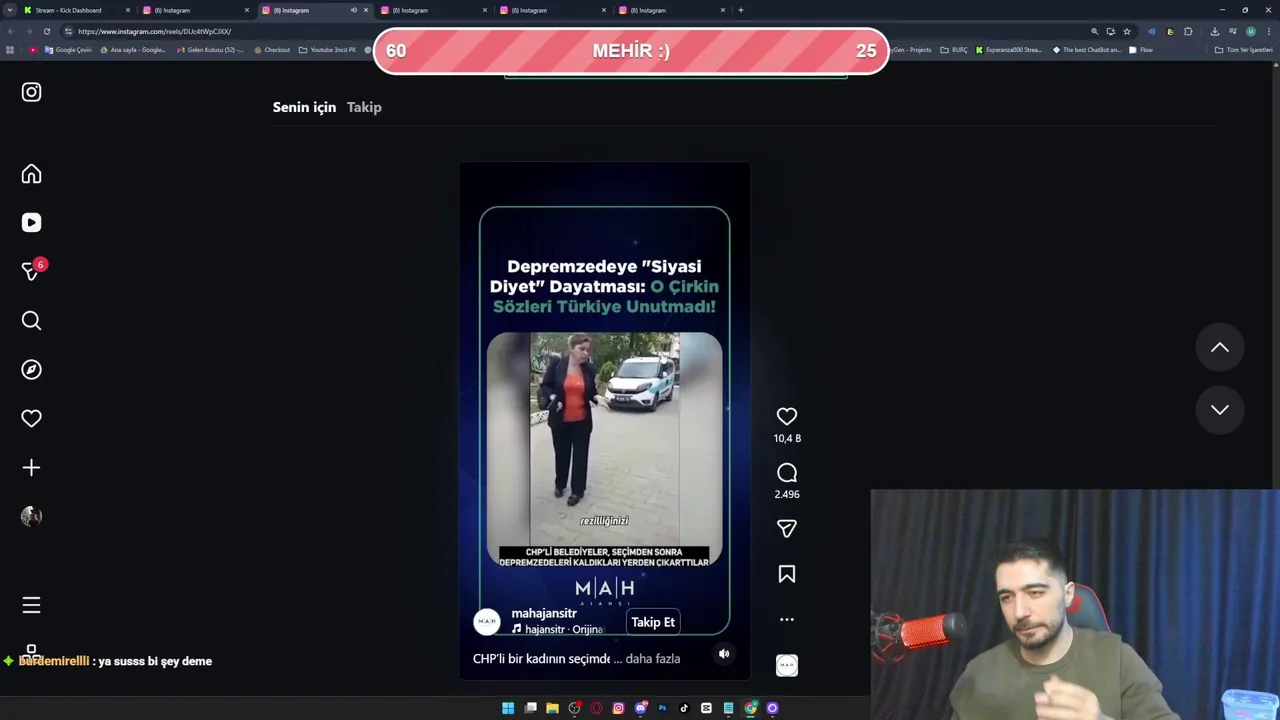Open Chrome extensions puzzle icon
Viewport: 1280px width, 720px height.
pyautogui.click(x=1188, y=31)
